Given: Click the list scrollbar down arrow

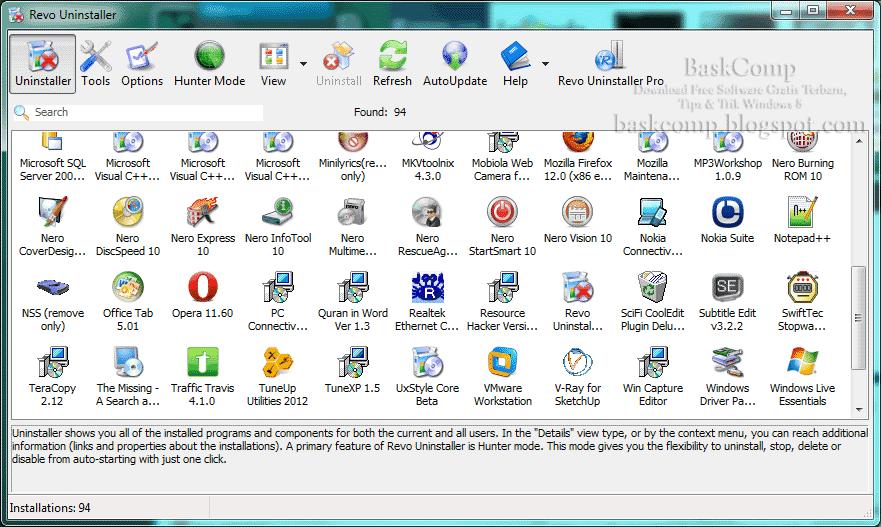Looking at the screenshot, I should 859,410.
